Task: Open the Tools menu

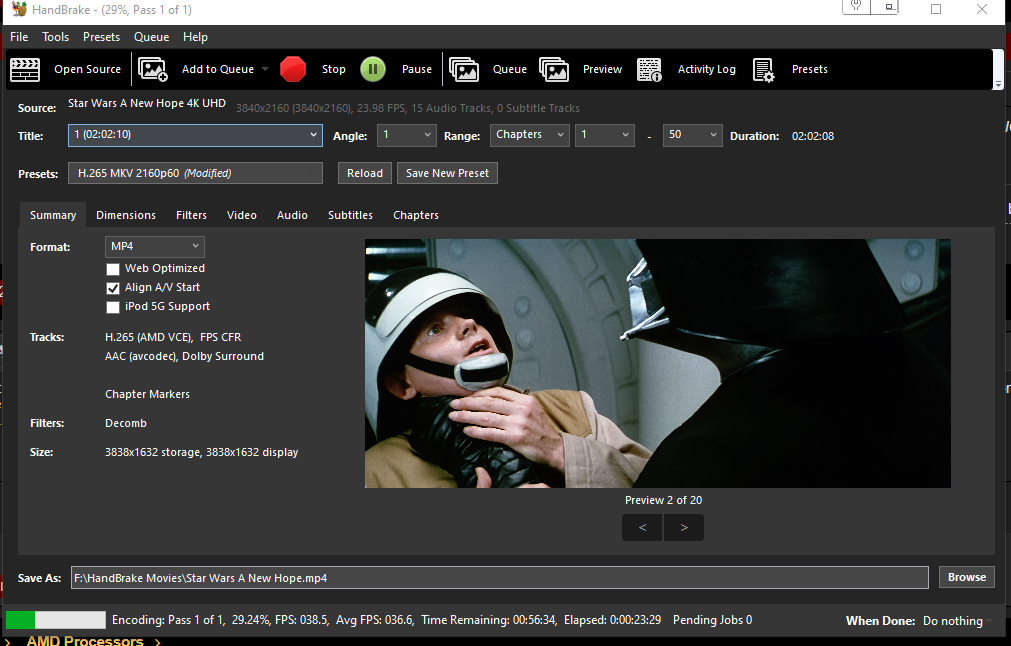Action: [x=55, y=37]
